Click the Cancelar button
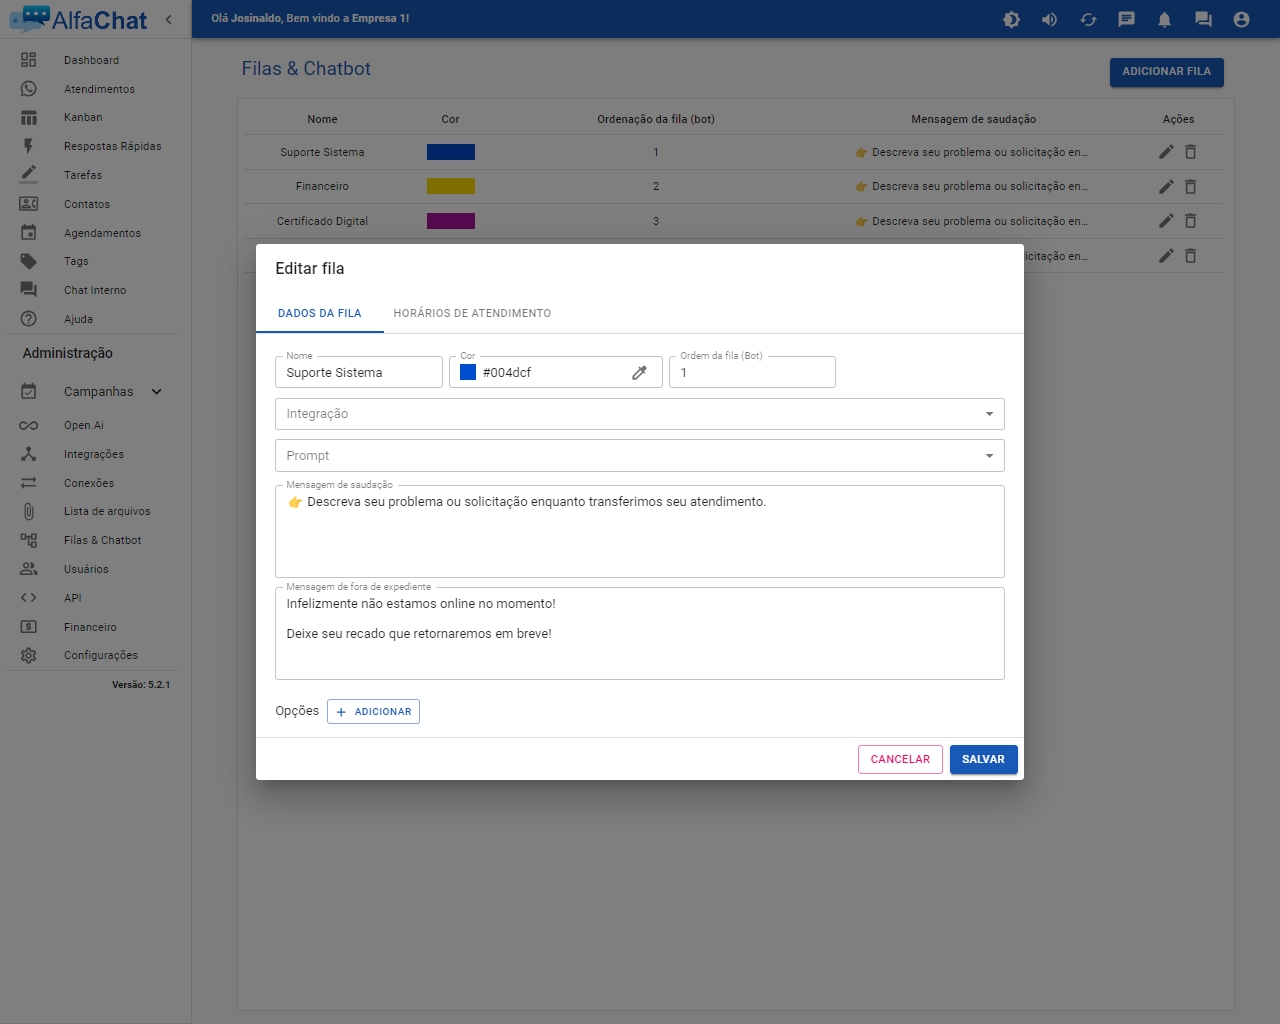Image resolution: width=1280 pixels, height=1024 pixels. click(x=899, y=759)
